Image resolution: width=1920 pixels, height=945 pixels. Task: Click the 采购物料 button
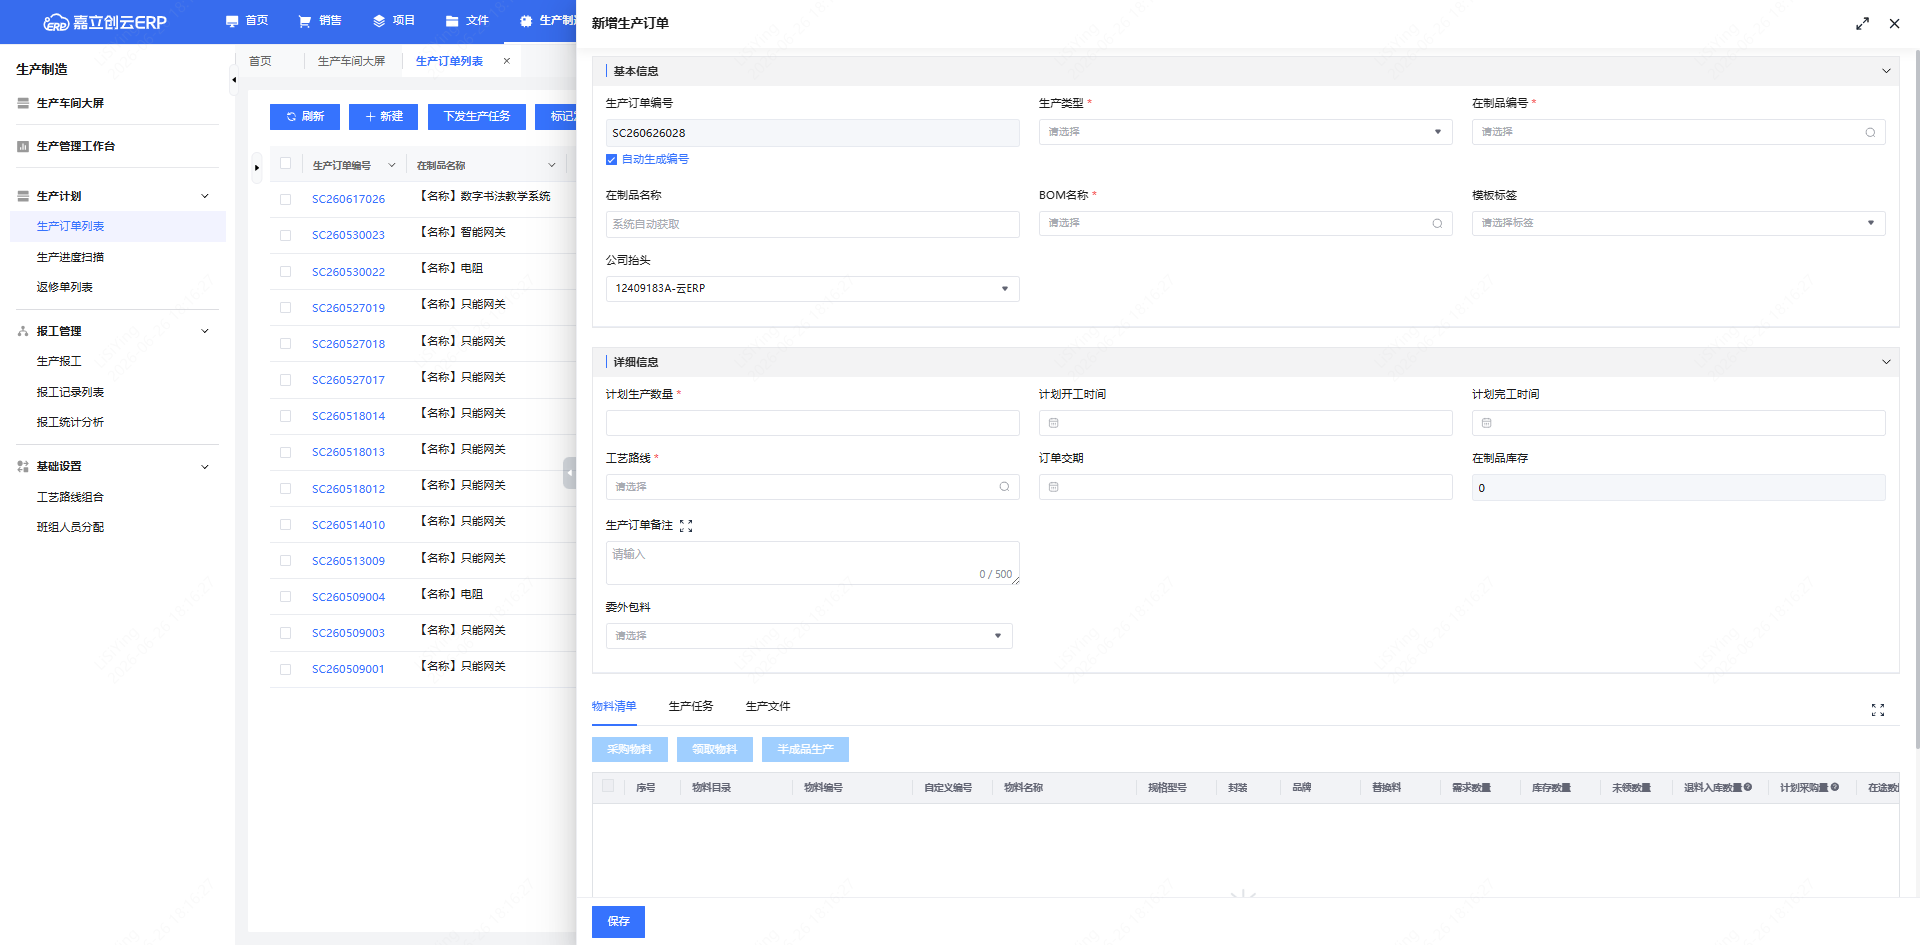[x=629, y=749]
